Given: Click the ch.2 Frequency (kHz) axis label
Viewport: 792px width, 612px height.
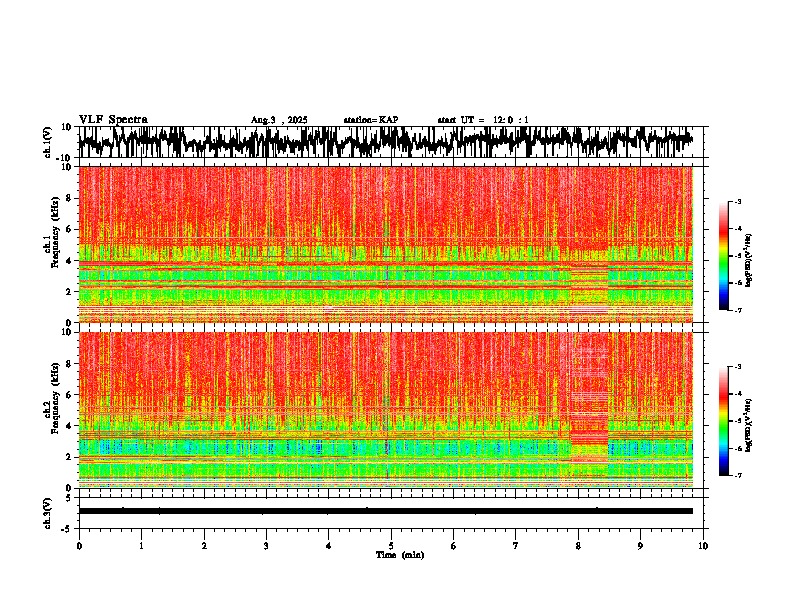Looking at the screenshot, I should click(x=54, y=398).
